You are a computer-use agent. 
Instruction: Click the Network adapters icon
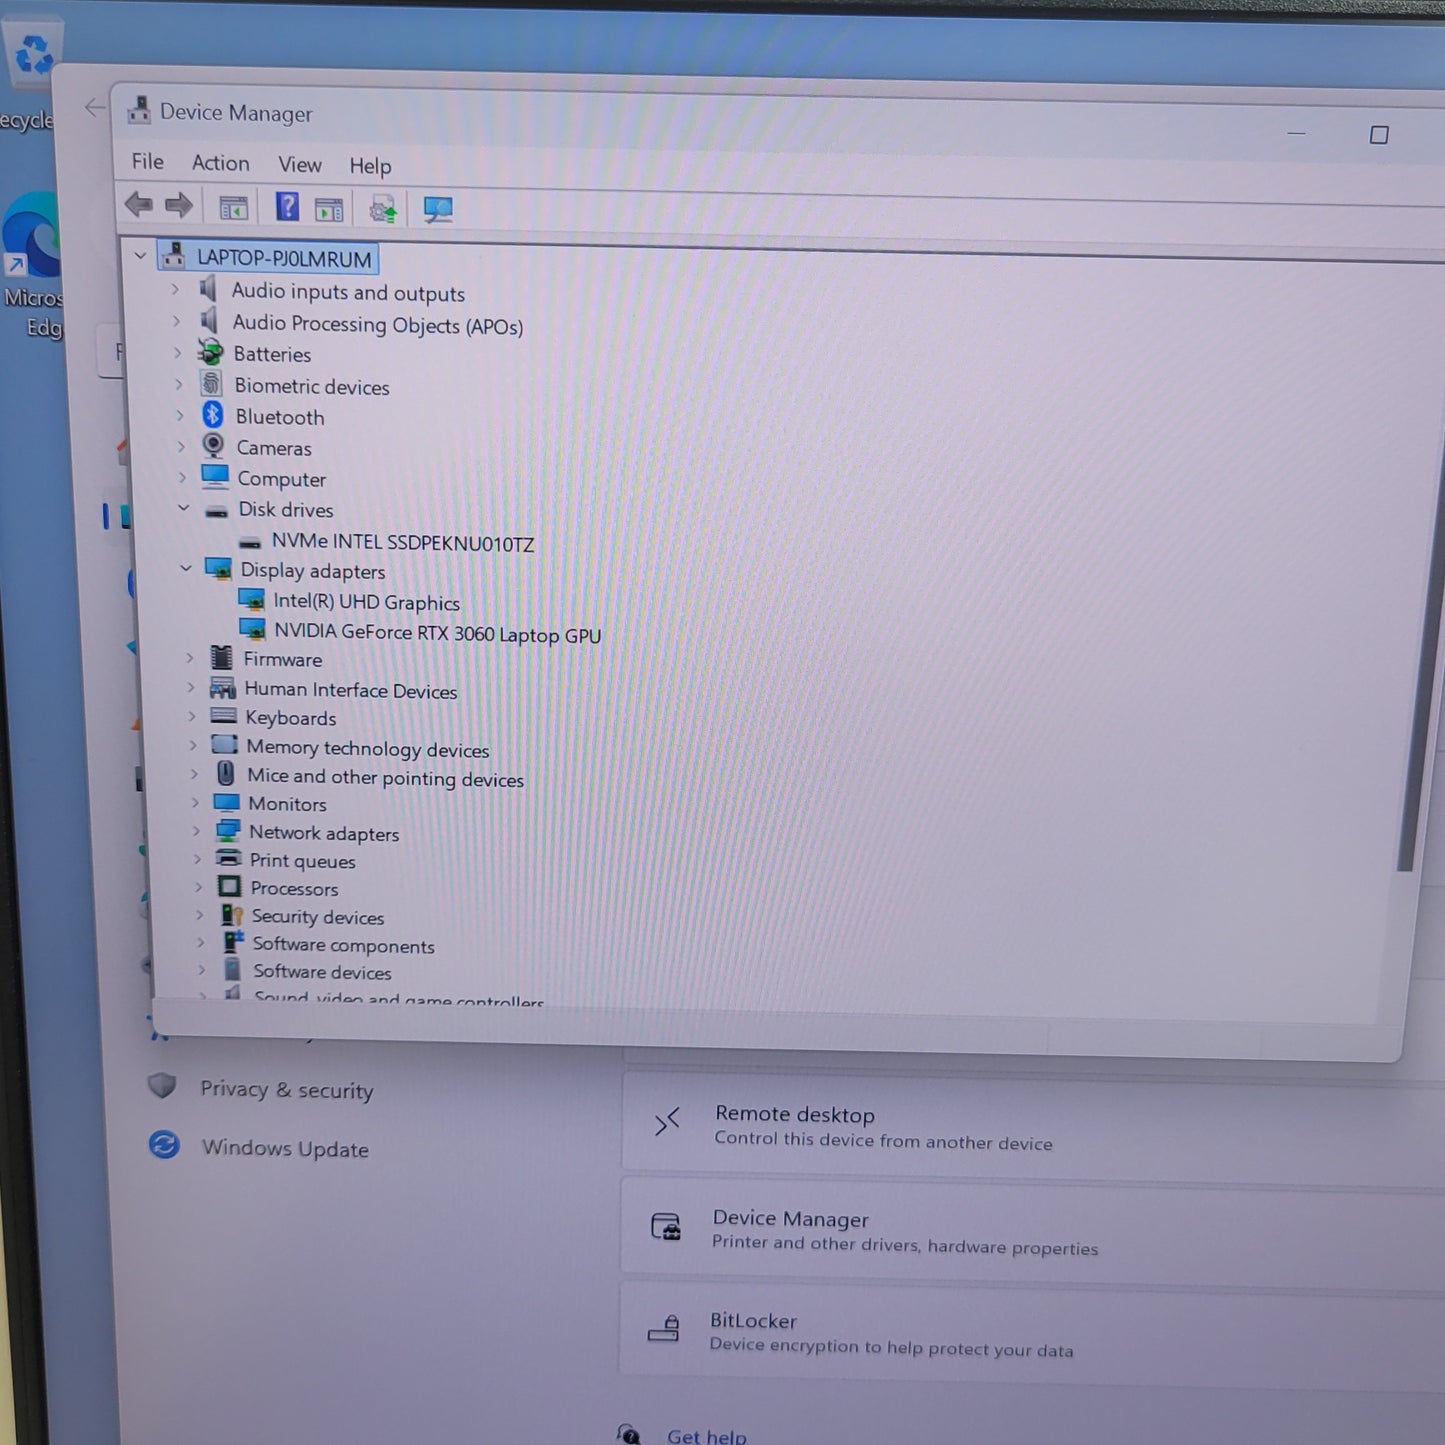click(228, 830)
